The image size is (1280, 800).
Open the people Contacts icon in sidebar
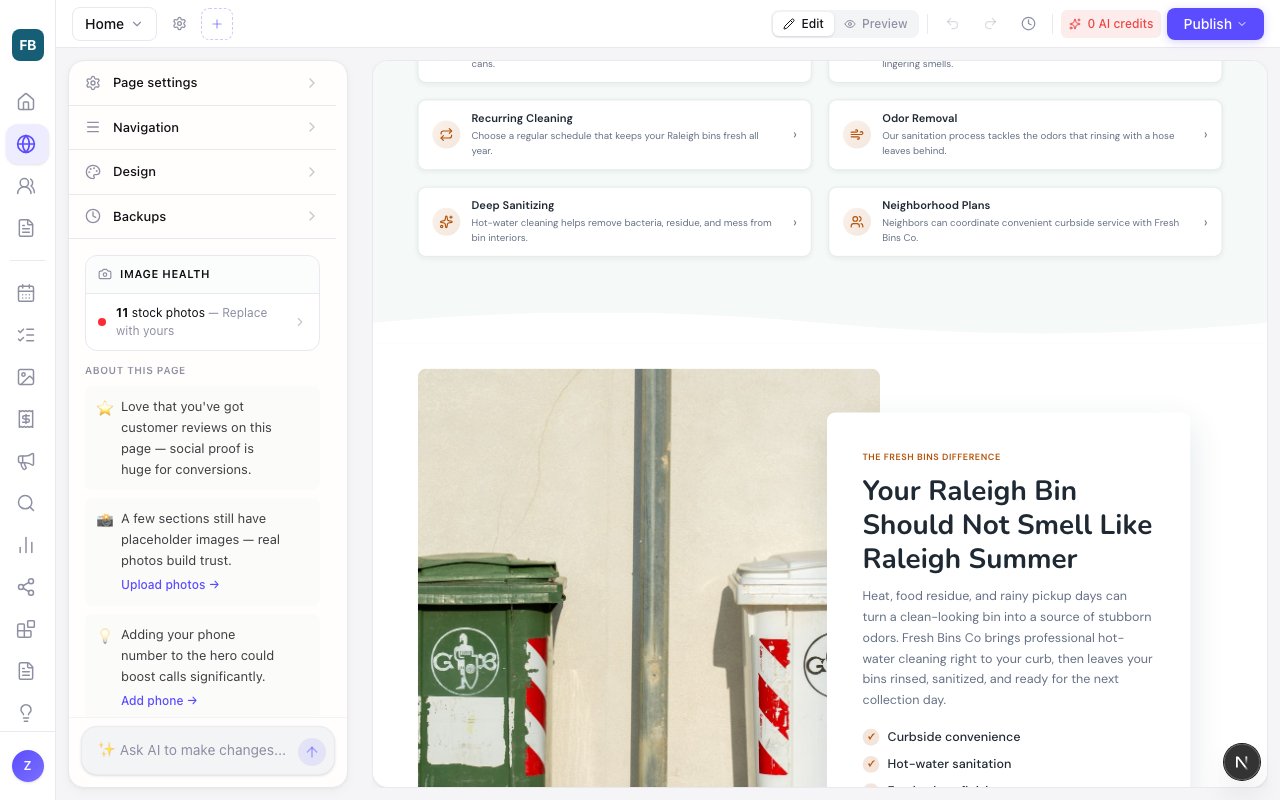(27, 186)
